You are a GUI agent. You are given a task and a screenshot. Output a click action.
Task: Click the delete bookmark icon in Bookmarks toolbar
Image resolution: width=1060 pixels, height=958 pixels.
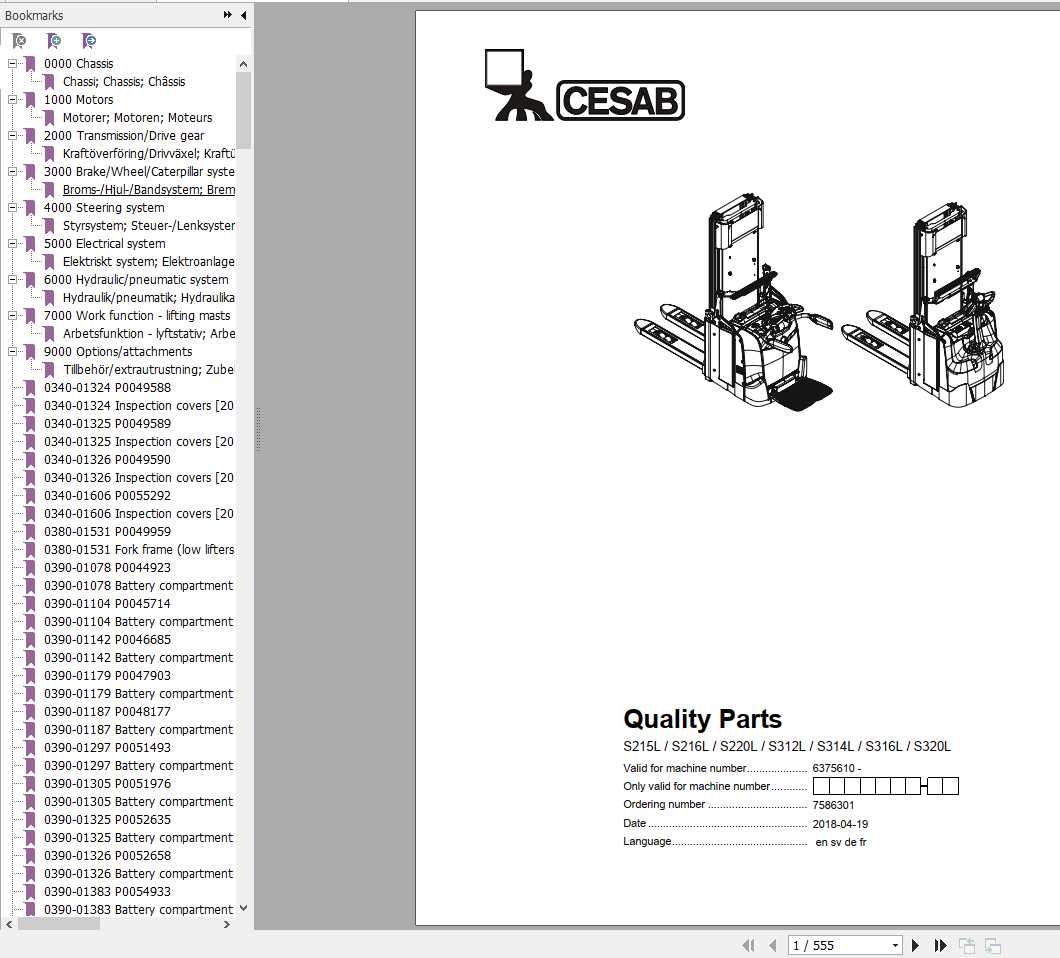[20, 41]
